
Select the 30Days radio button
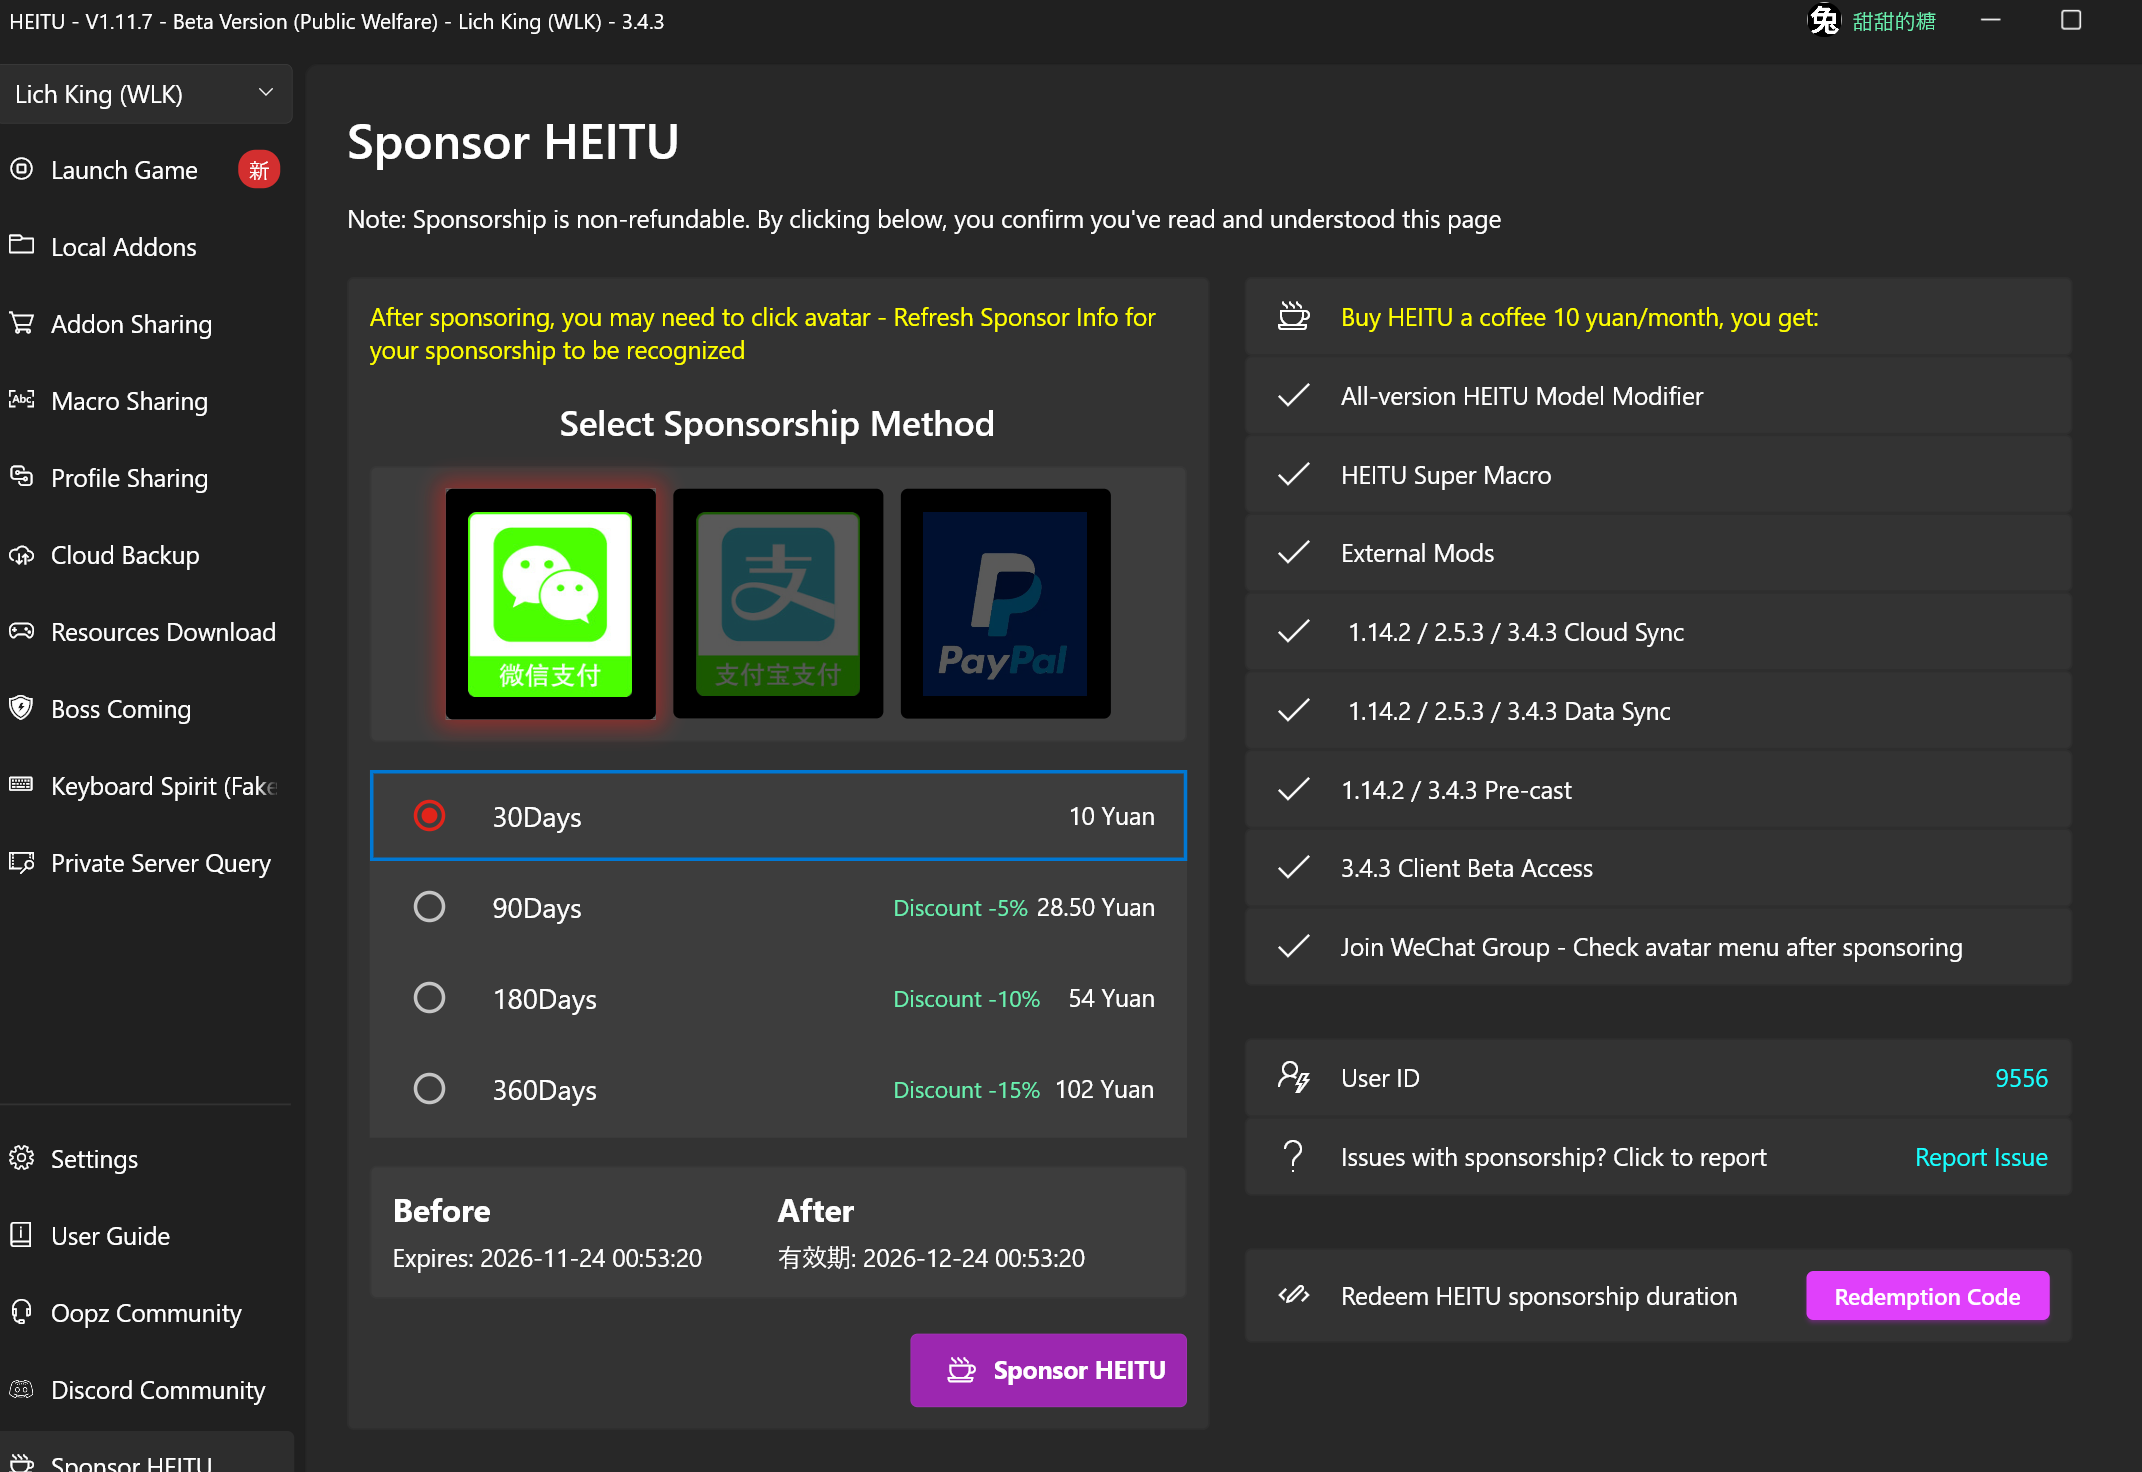pyautogui.click(x=430, y=816)
